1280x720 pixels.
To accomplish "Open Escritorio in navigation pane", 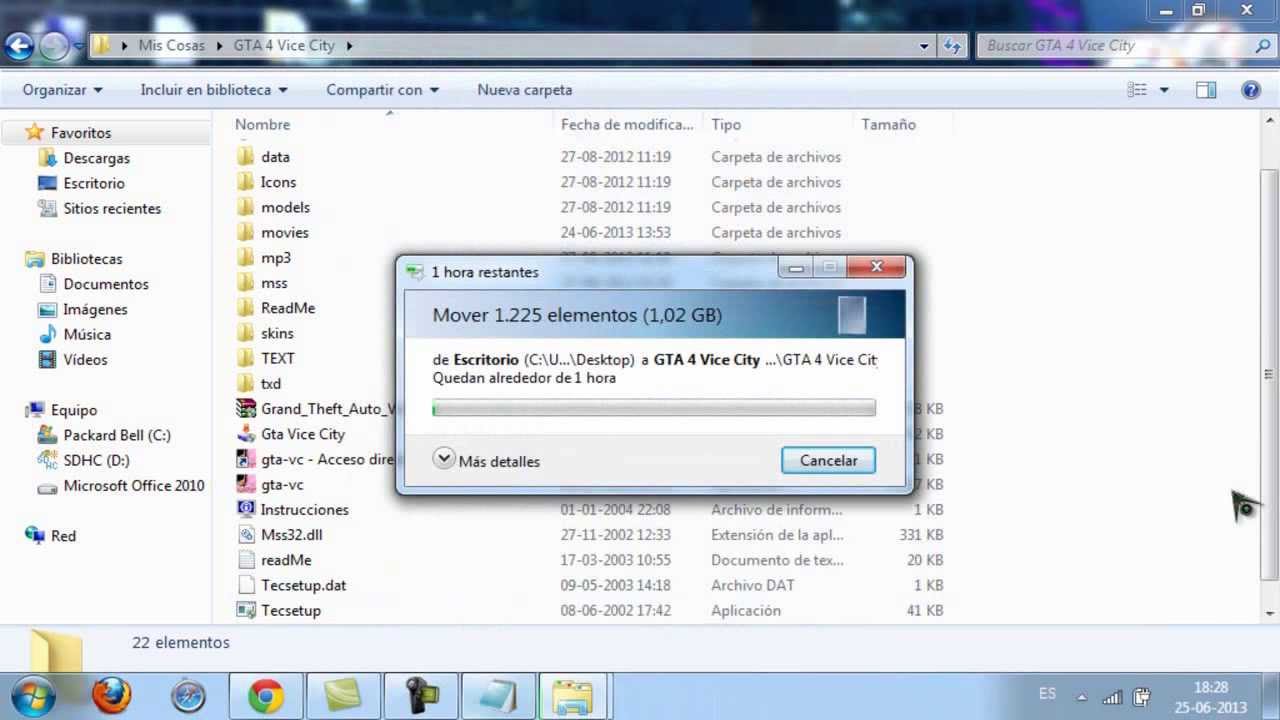I will pyautogui.click(x=94, y=183).
